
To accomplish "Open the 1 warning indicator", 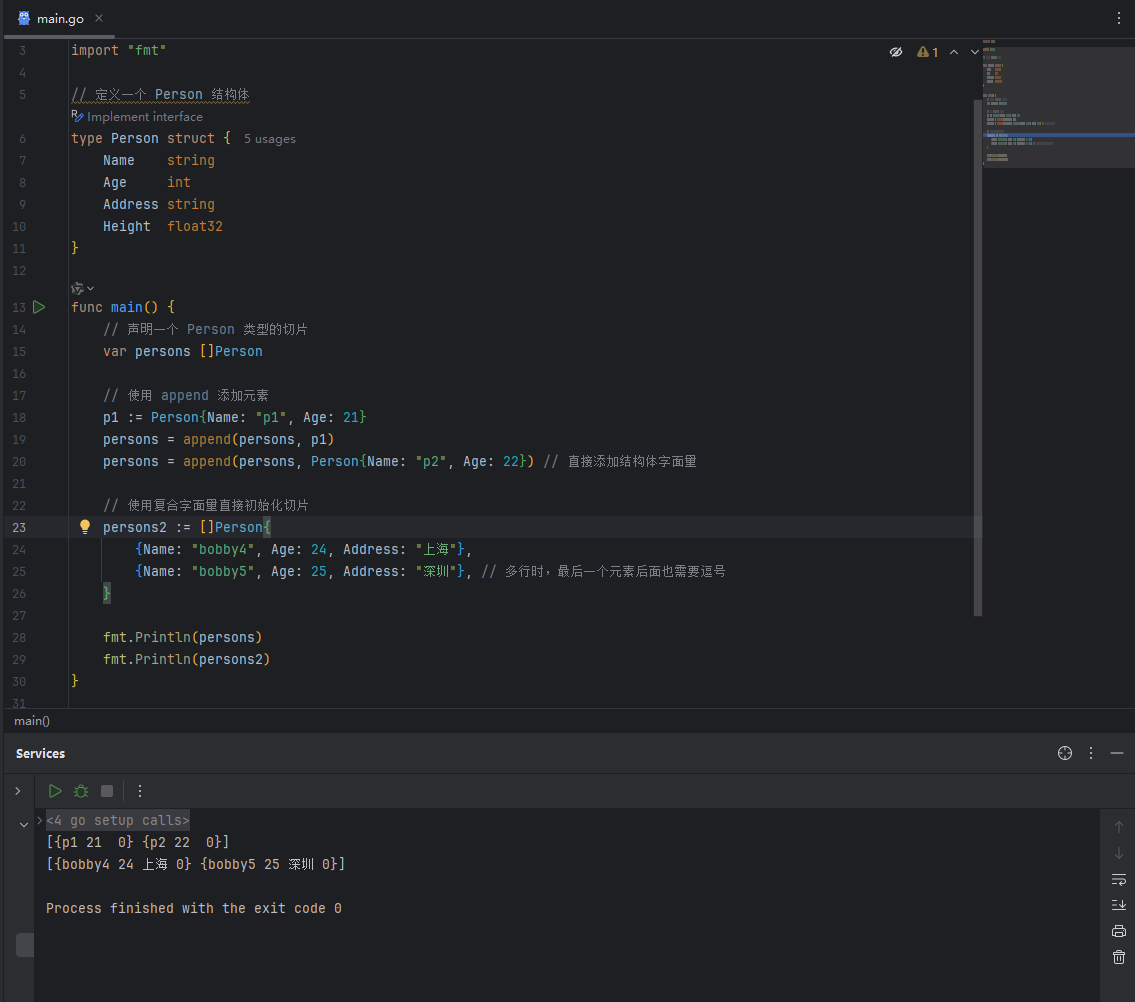I will click(x=927, y=52).
